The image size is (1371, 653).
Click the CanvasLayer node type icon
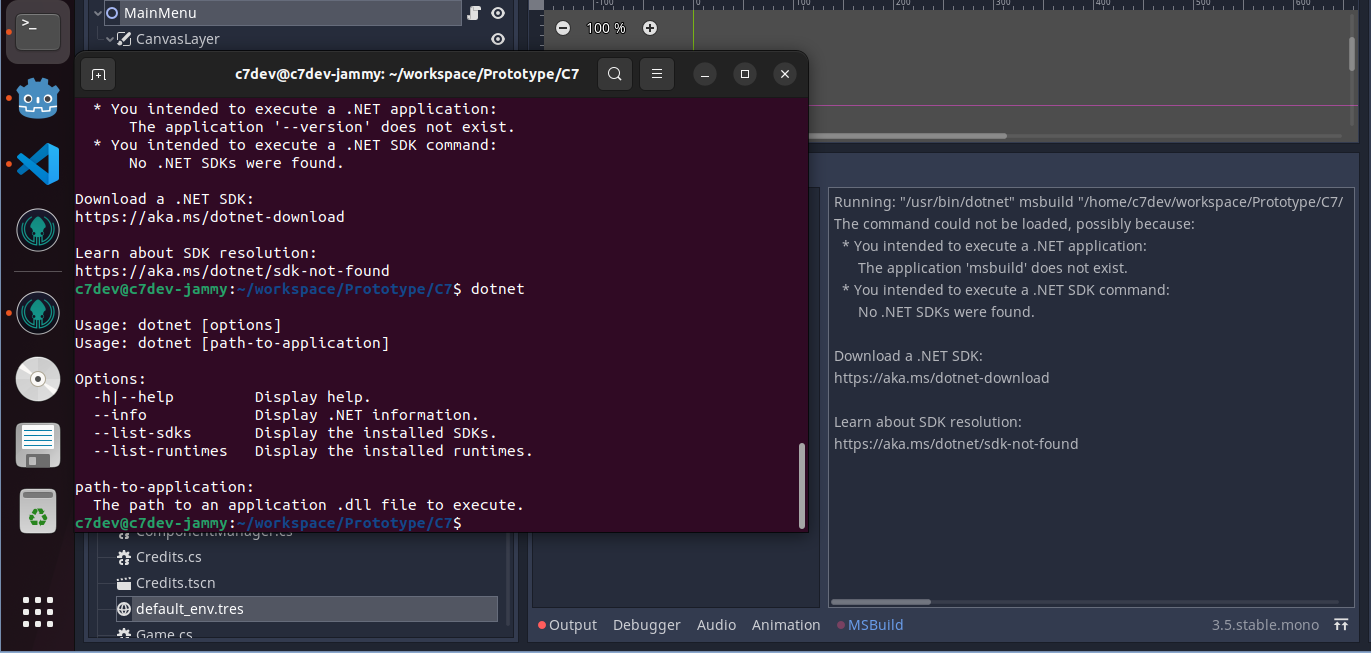point(123,39)
